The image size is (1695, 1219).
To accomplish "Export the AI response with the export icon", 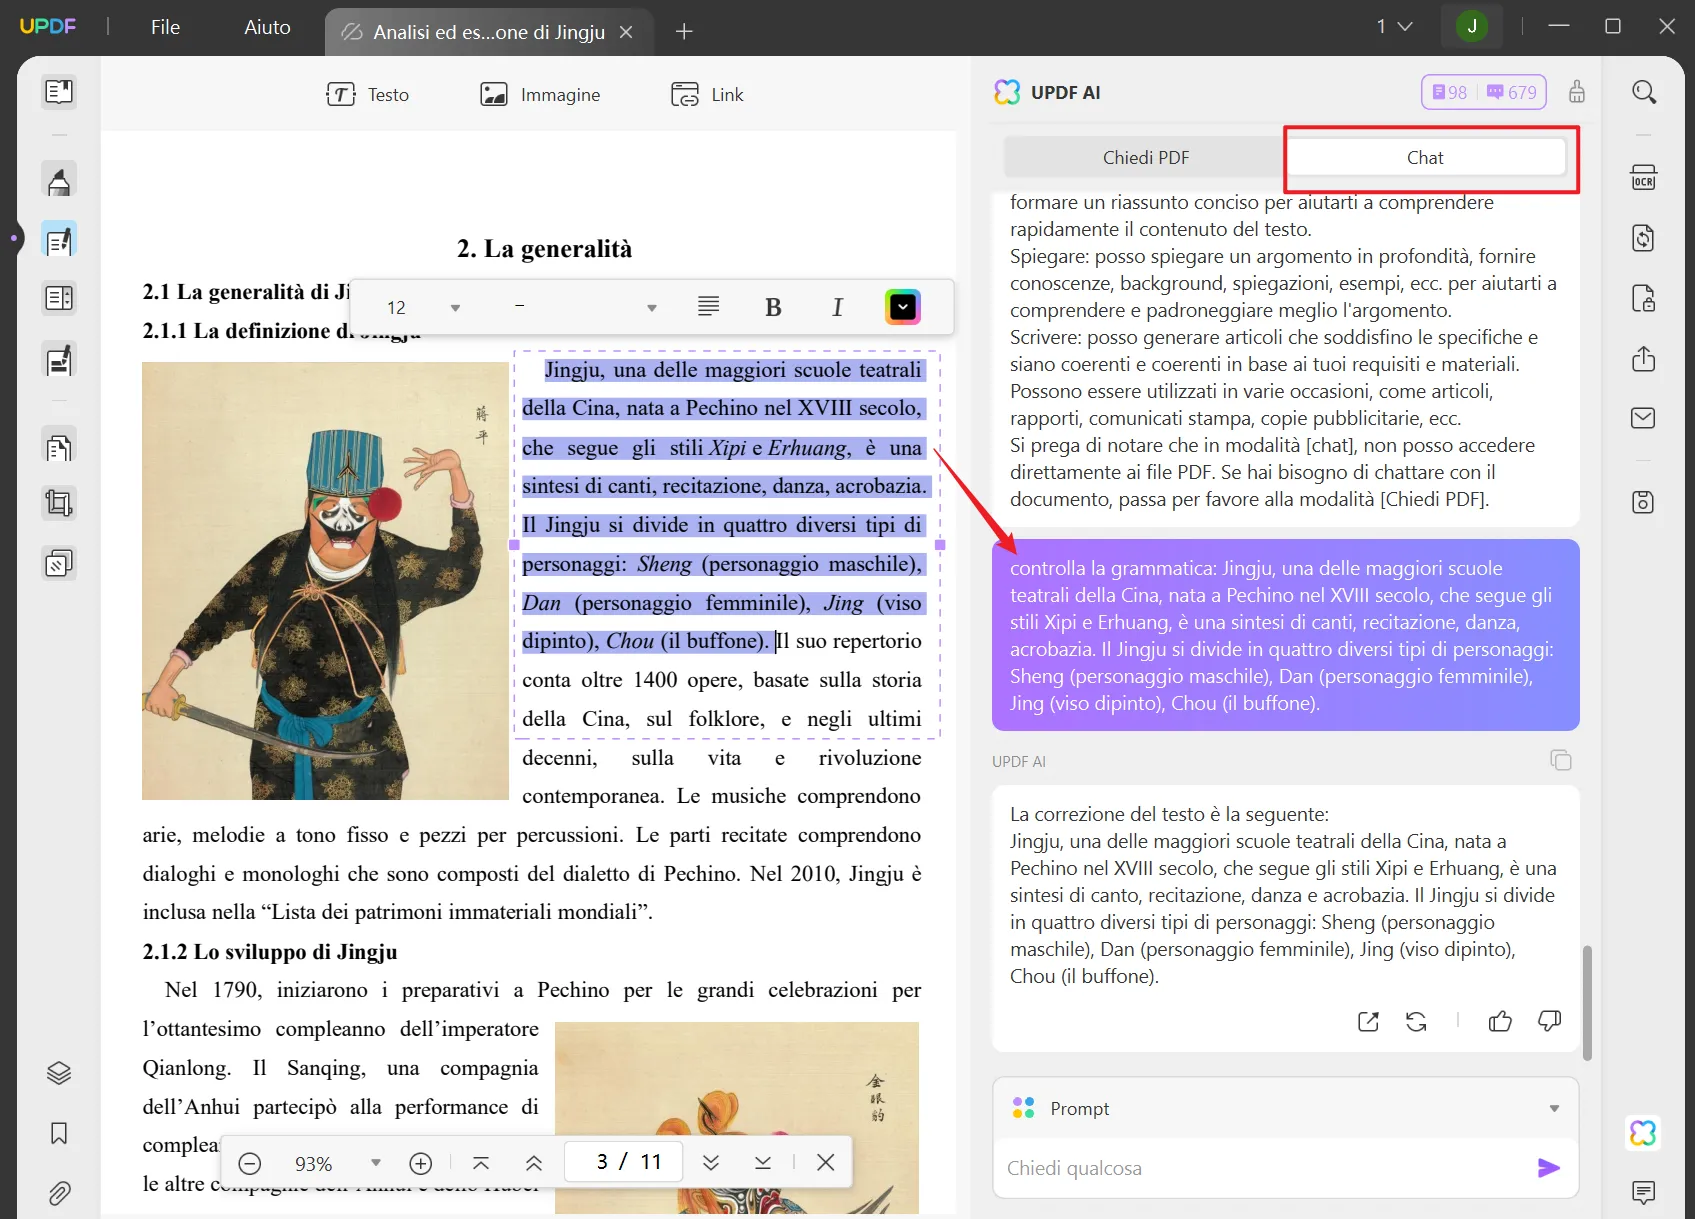I will [x=1368, y=1021].
